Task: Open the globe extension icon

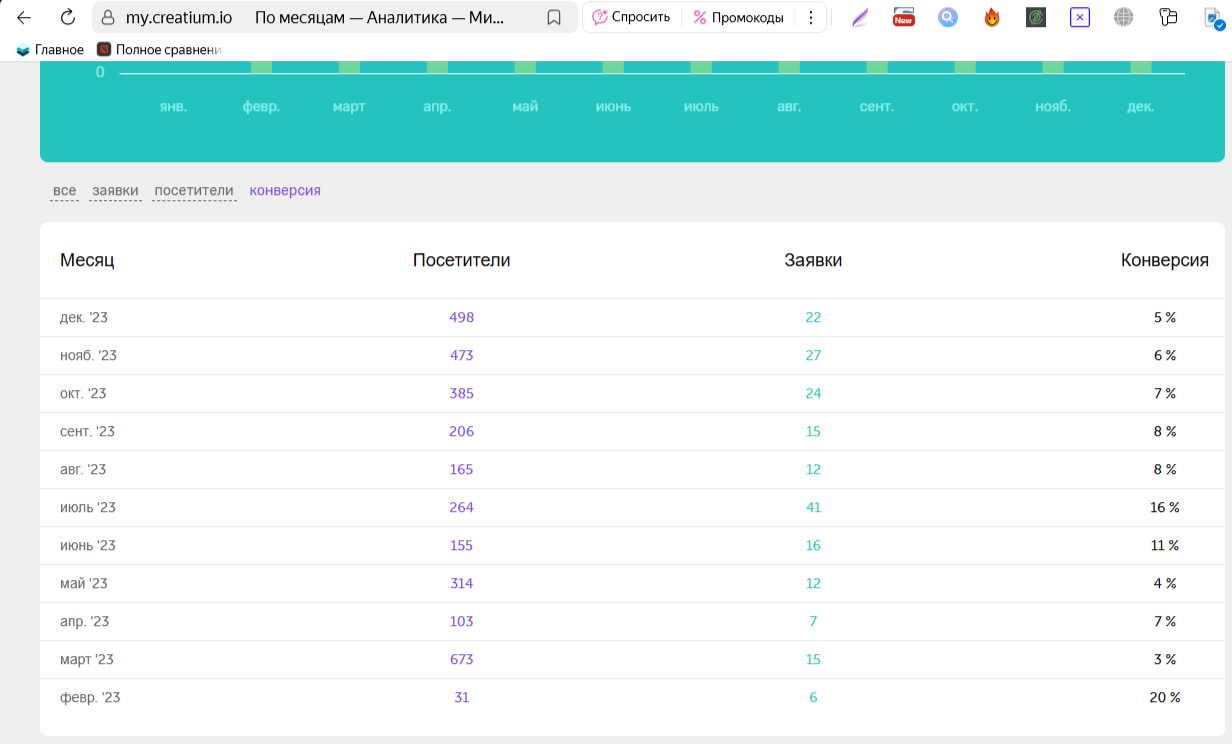Action: coord(1124,17)
